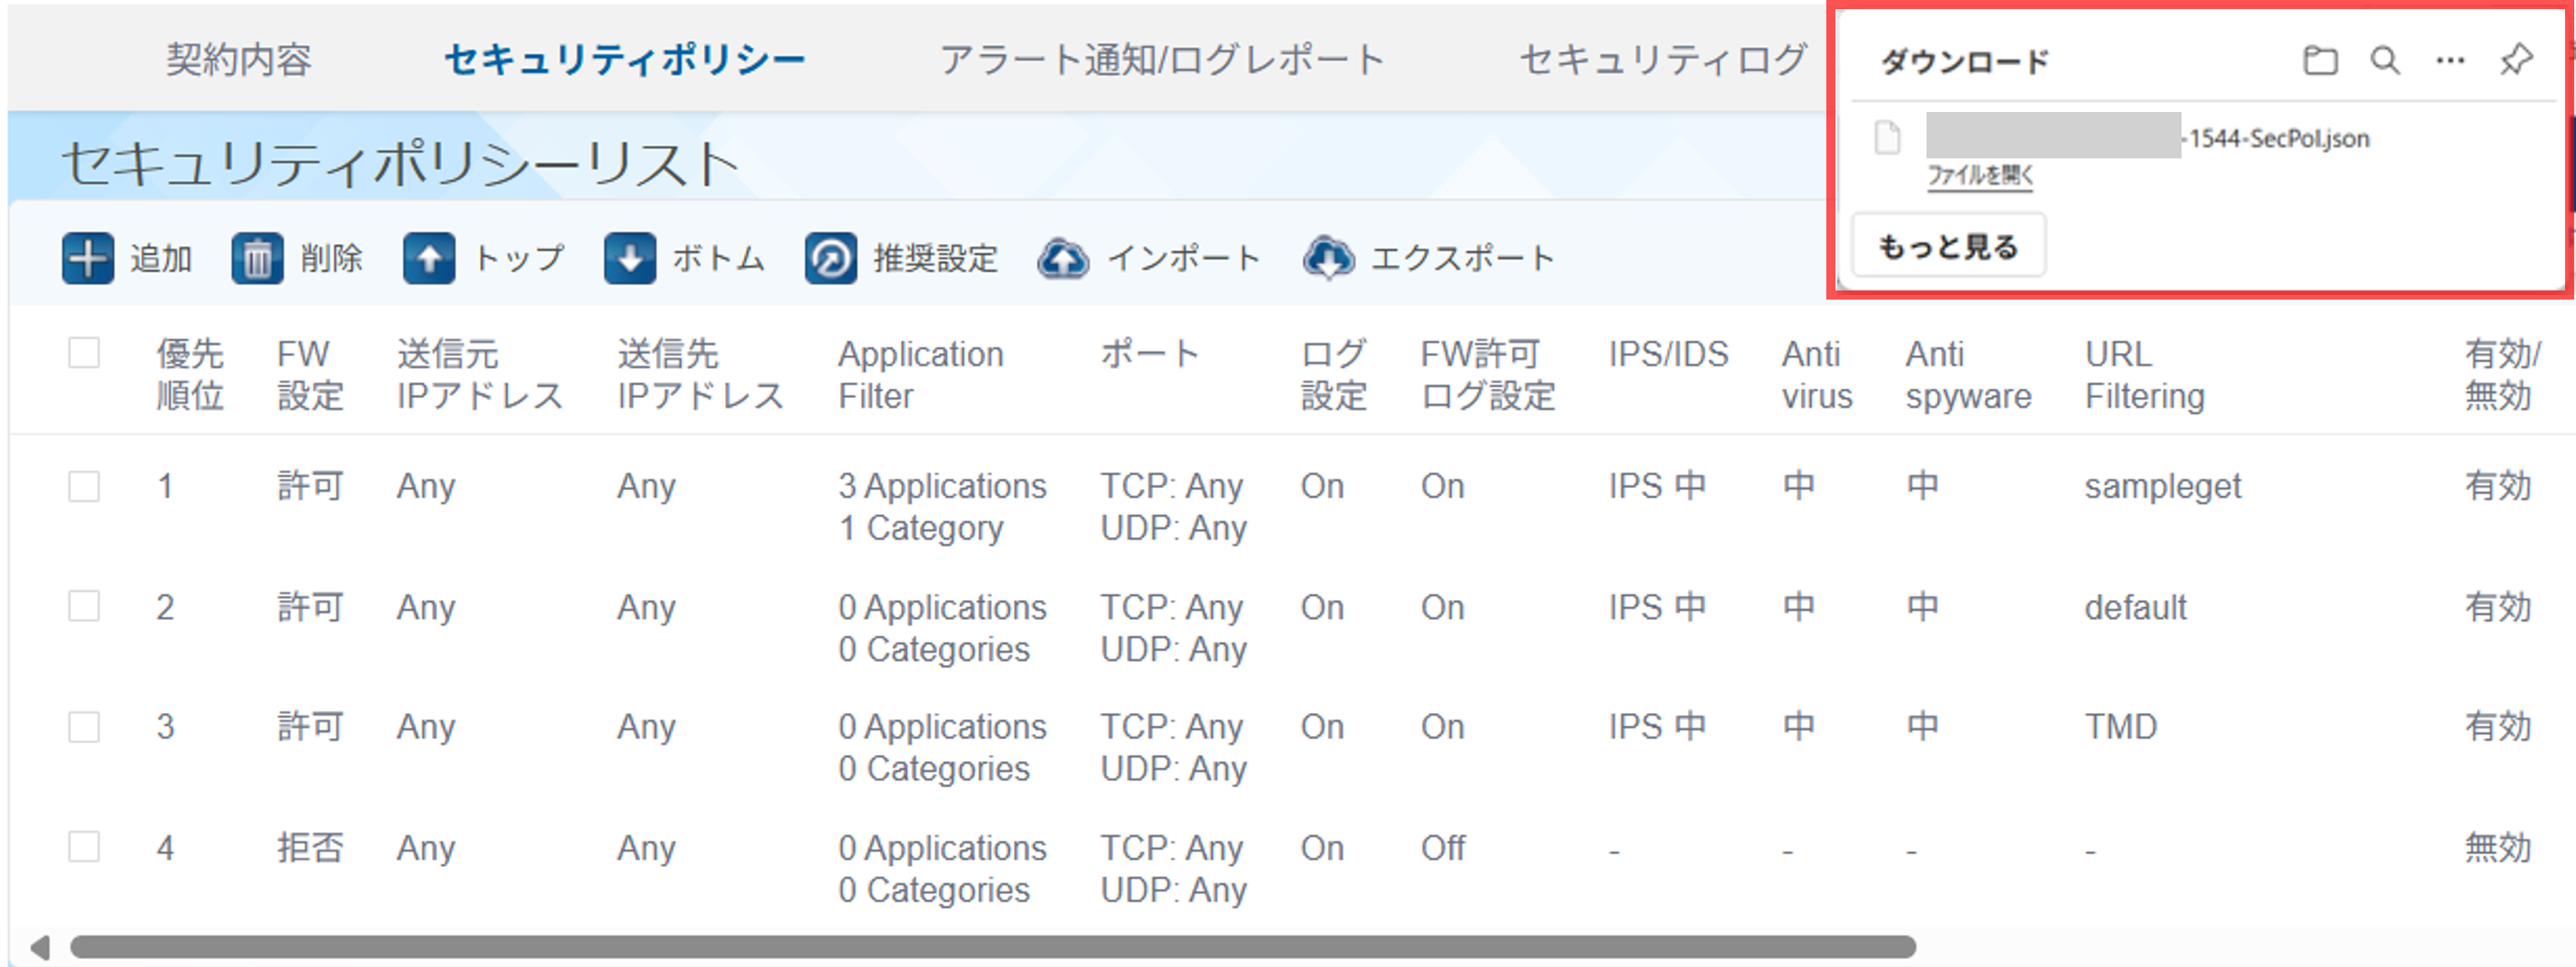Click the インポート cloud upload icon
This screenshot has width=2576, height=967.
(x=1063, y=259)
